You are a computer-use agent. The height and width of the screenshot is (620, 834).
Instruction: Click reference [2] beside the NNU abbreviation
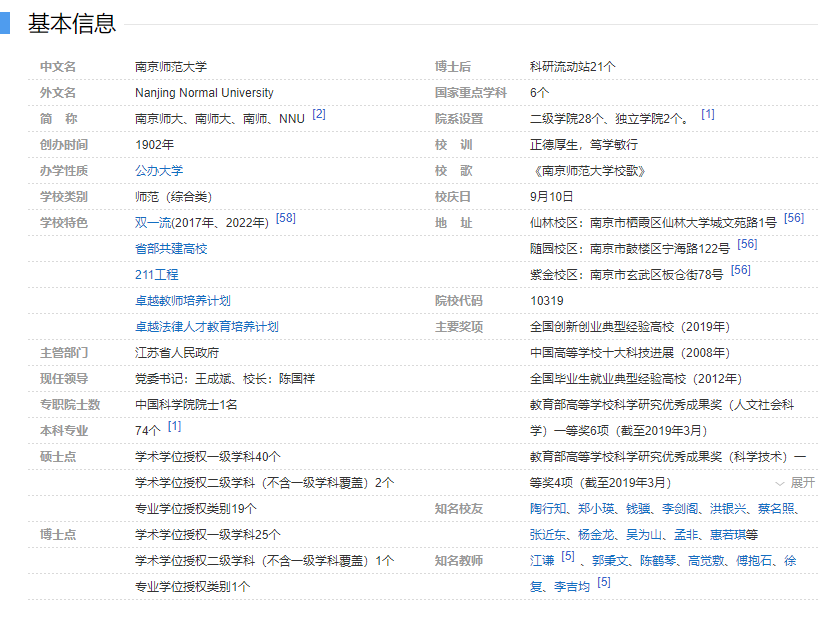point(319,115)
